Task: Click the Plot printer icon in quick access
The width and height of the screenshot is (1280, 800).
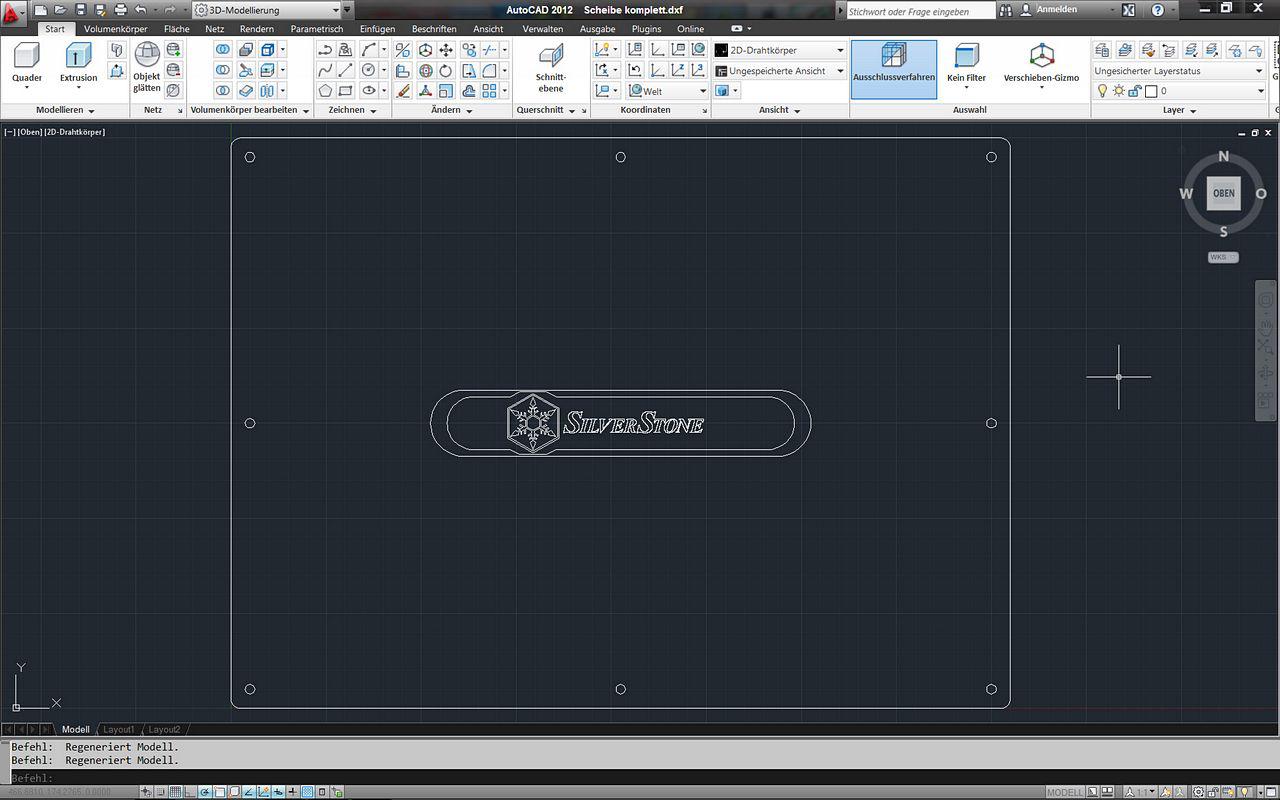Action: pyautogui.click(x=120, y=10)
